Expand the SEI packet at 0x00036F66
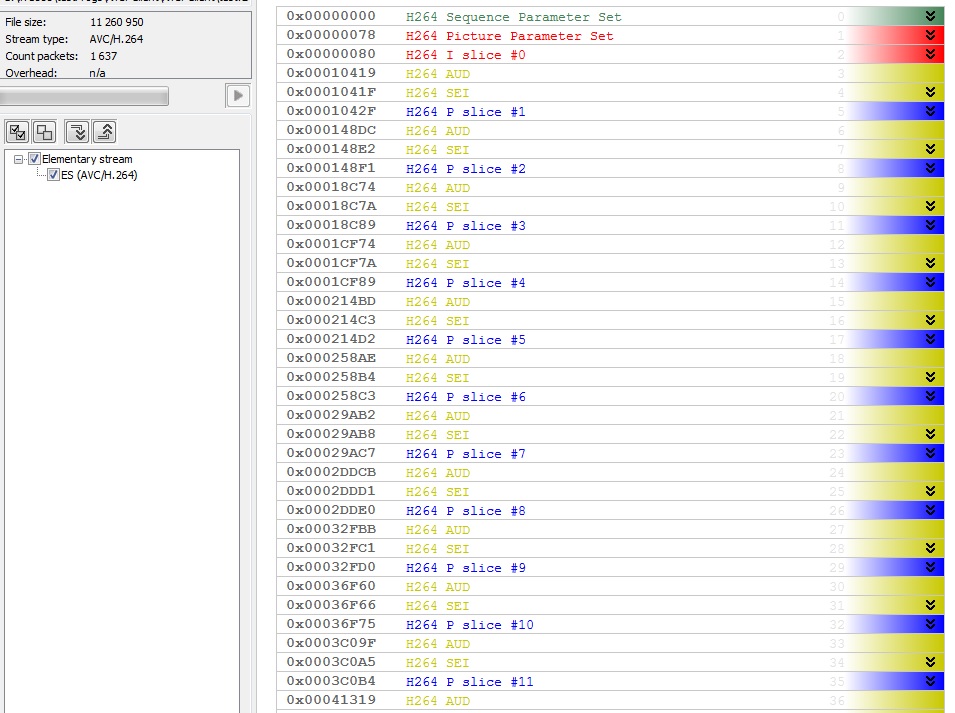 [x=930, y=605]
